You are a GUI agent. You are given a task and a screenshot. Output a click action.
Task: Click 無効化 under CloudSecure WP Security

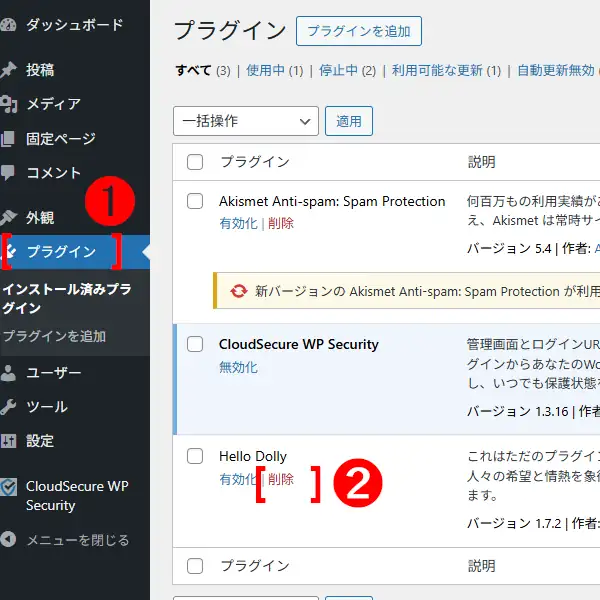pos(238,367)
